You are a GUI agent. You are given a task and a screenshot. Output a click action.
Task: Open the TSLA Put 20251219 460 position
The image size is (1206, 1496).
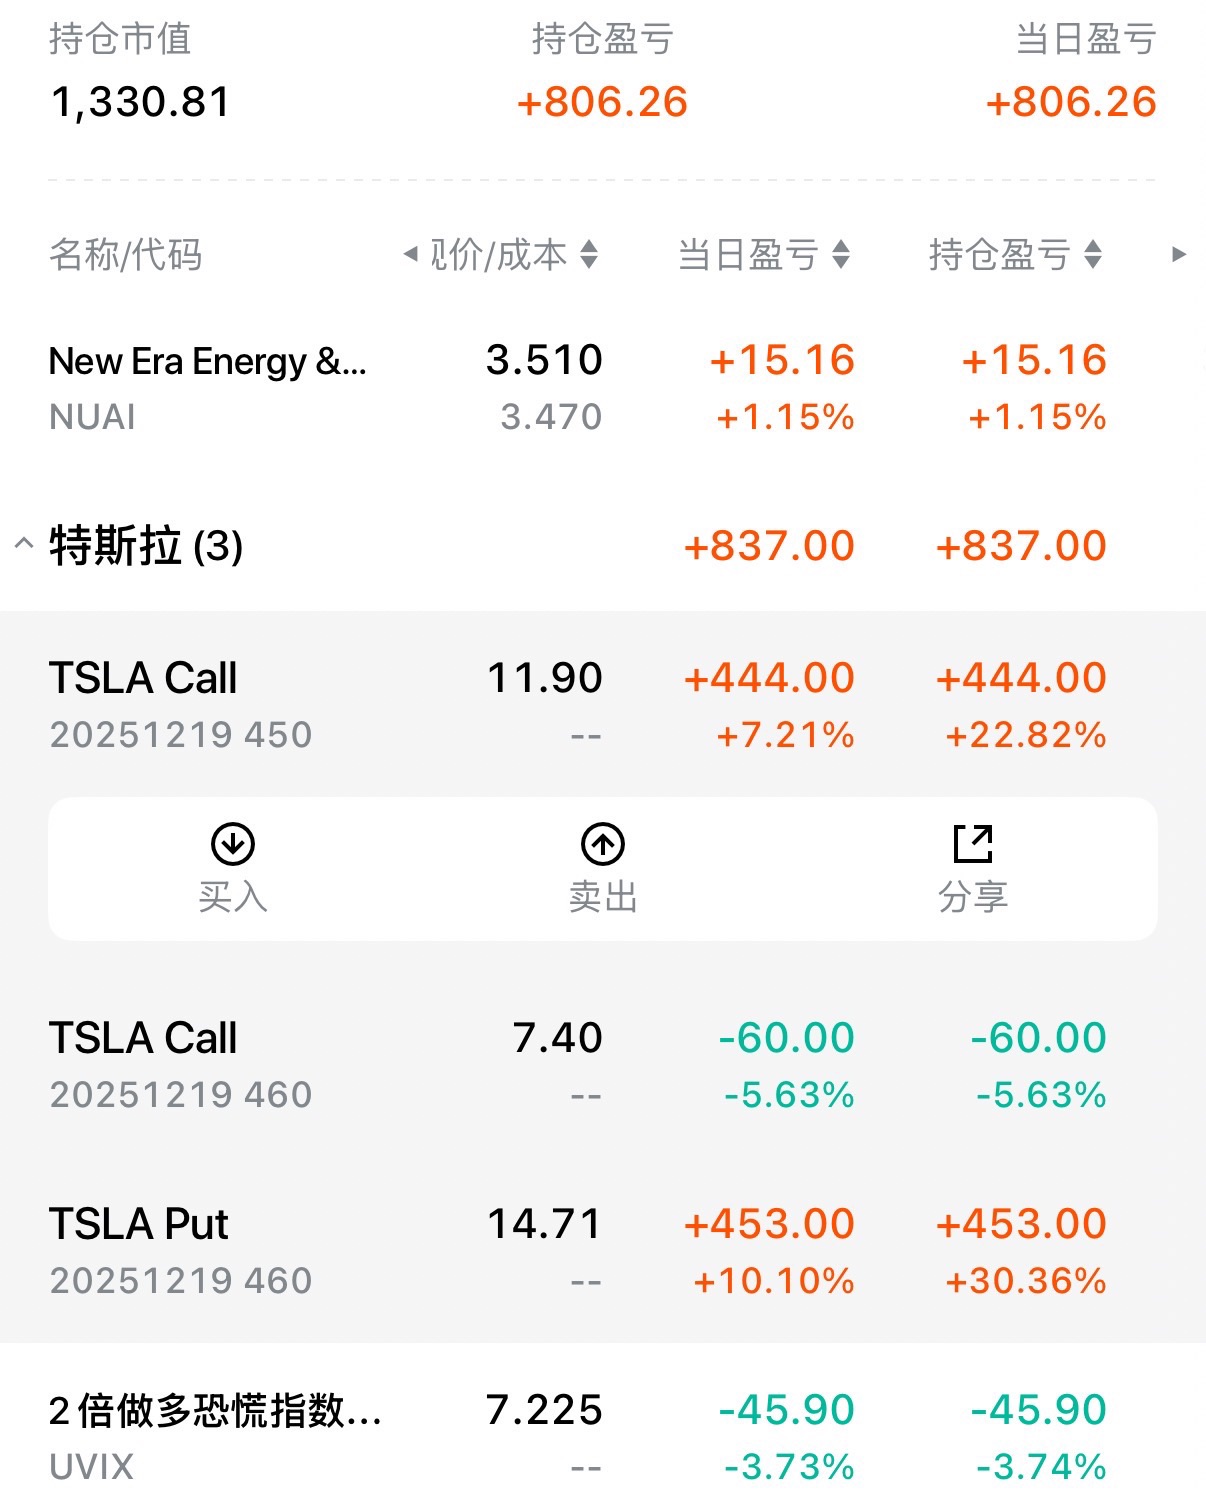coord(180,1250)
